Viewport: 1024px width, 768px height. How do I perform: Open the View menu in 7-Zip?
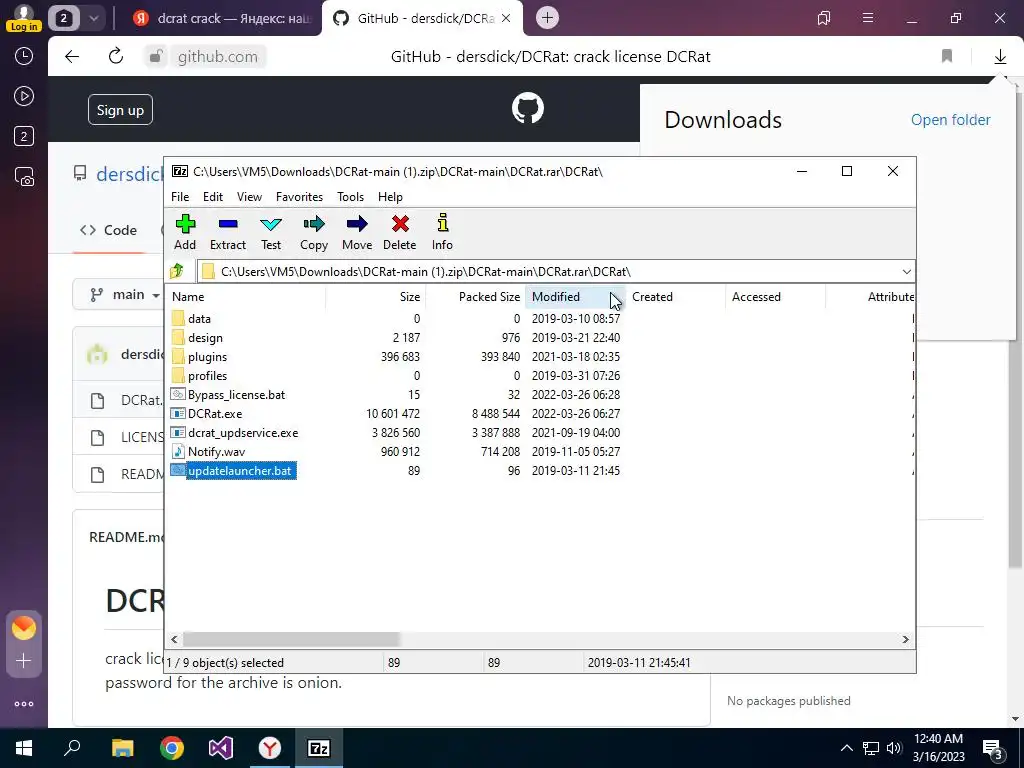point(249,197)
